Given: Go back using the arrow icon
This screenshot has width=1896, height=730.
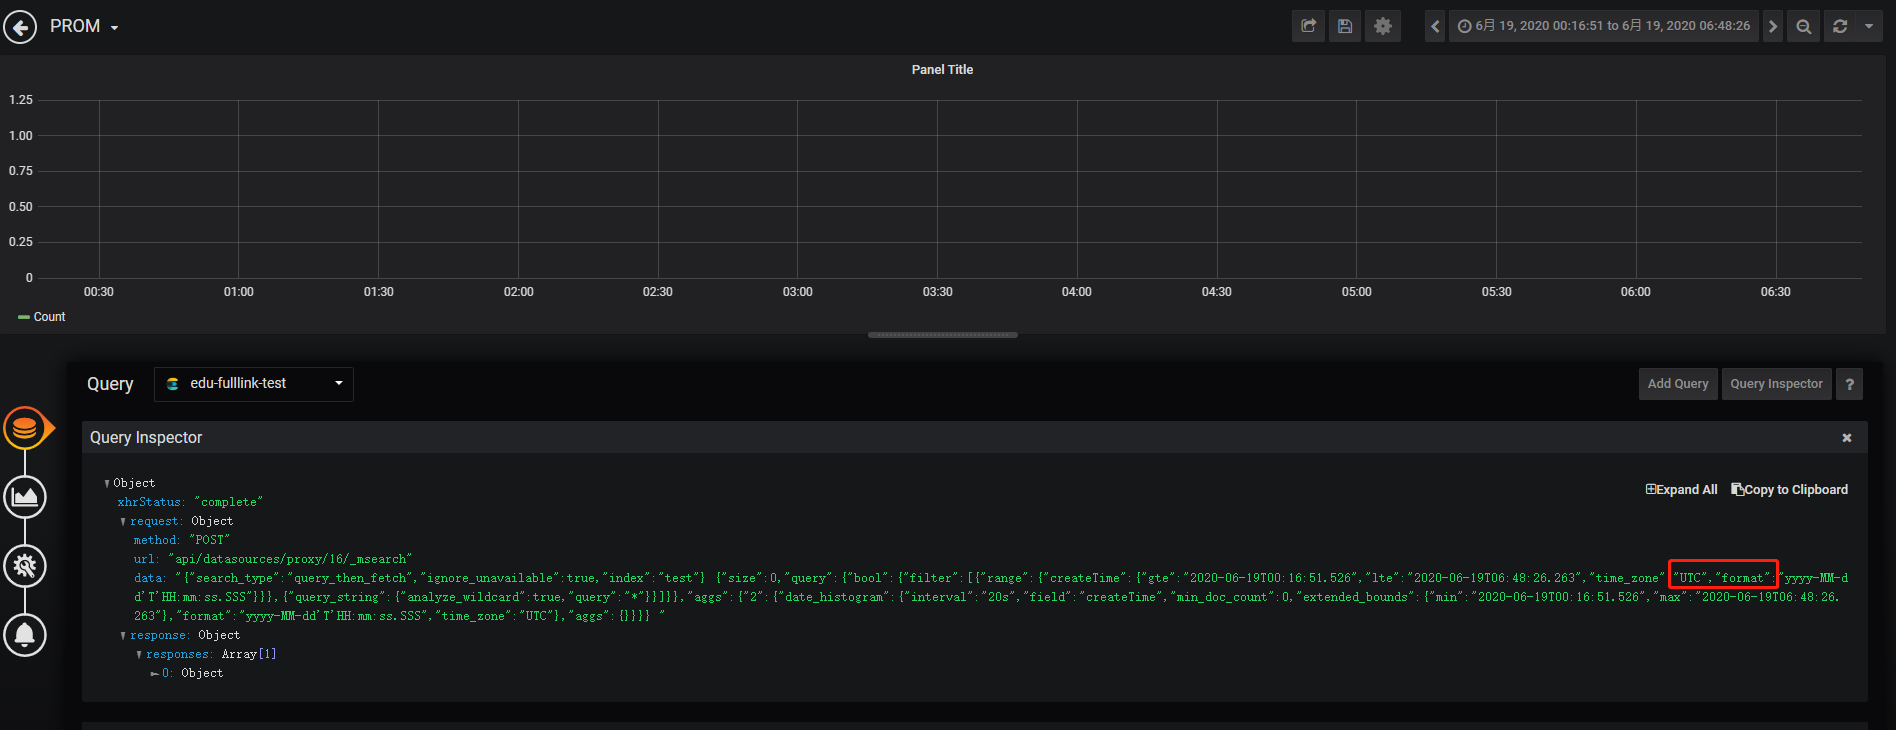Looking at the screenshot, I should tap(20, 27).
